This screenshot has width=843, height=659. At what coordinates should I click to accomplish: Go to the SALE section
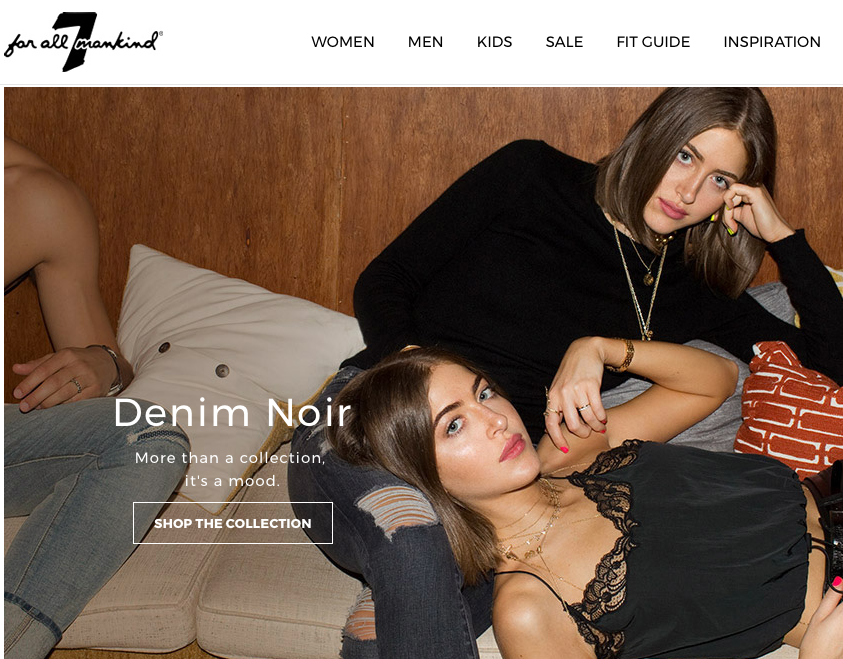pos(564,42)
